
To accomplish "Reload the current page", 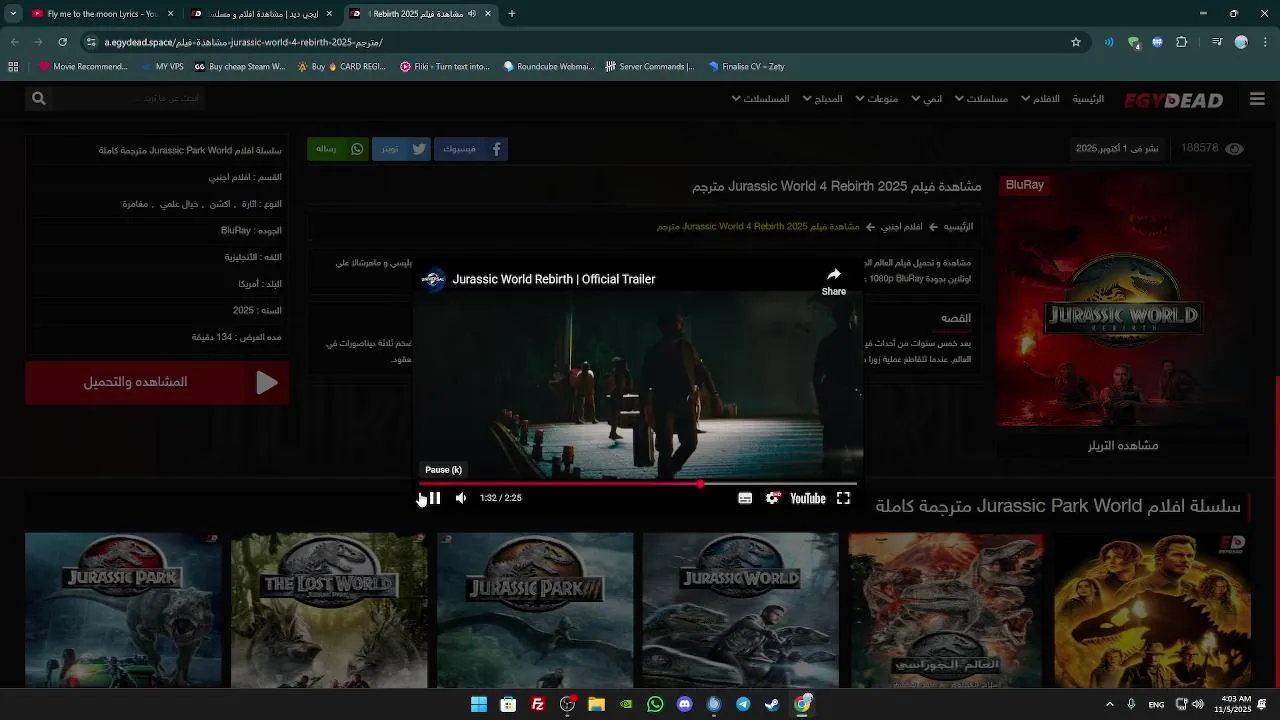I will tap(62, 42).
